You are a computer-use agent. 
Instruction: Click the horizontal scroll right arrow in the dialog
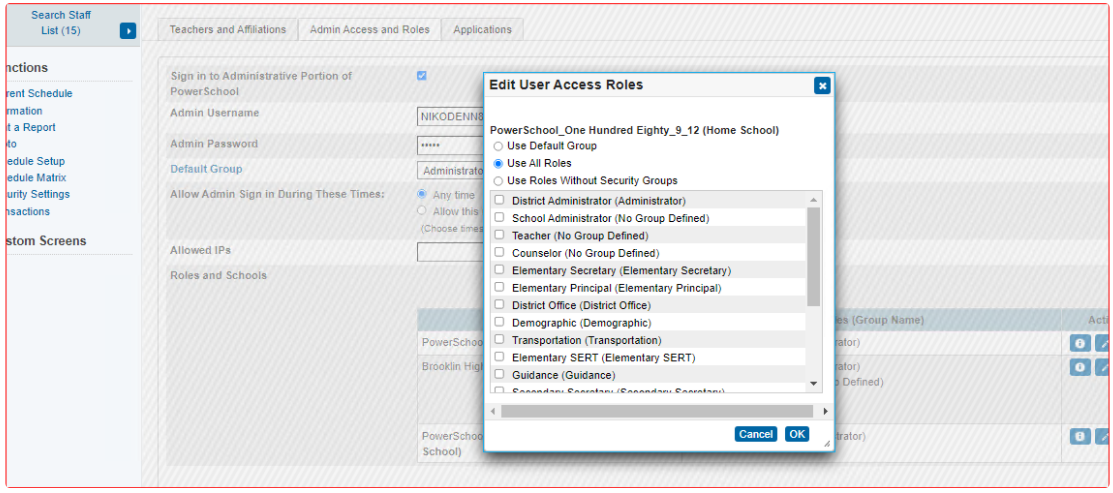coord(825,411)
